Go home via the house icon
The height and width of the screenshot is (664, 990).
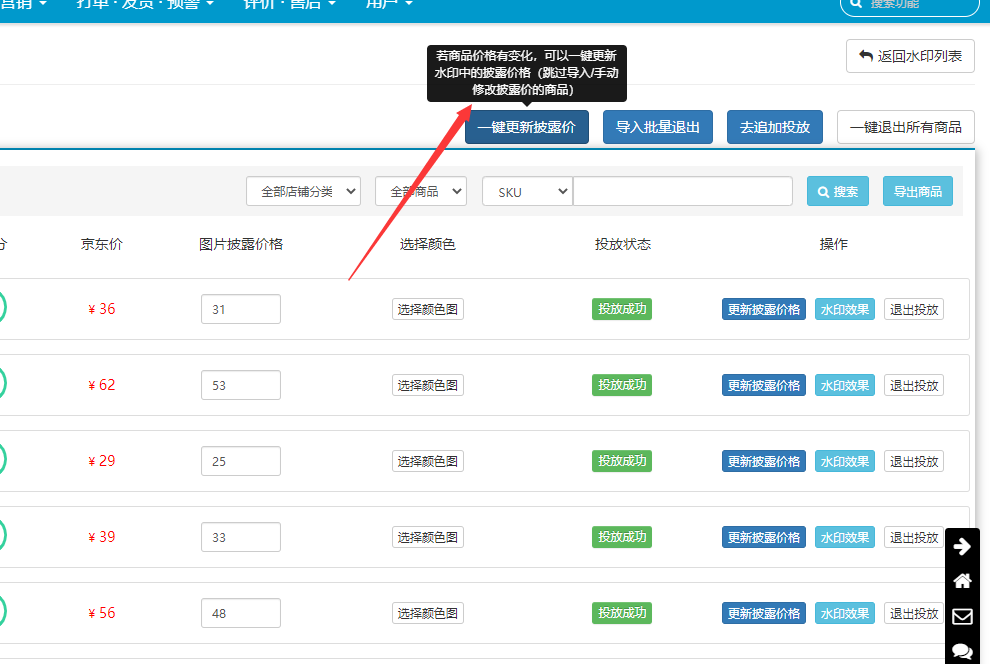click(962, 581)
